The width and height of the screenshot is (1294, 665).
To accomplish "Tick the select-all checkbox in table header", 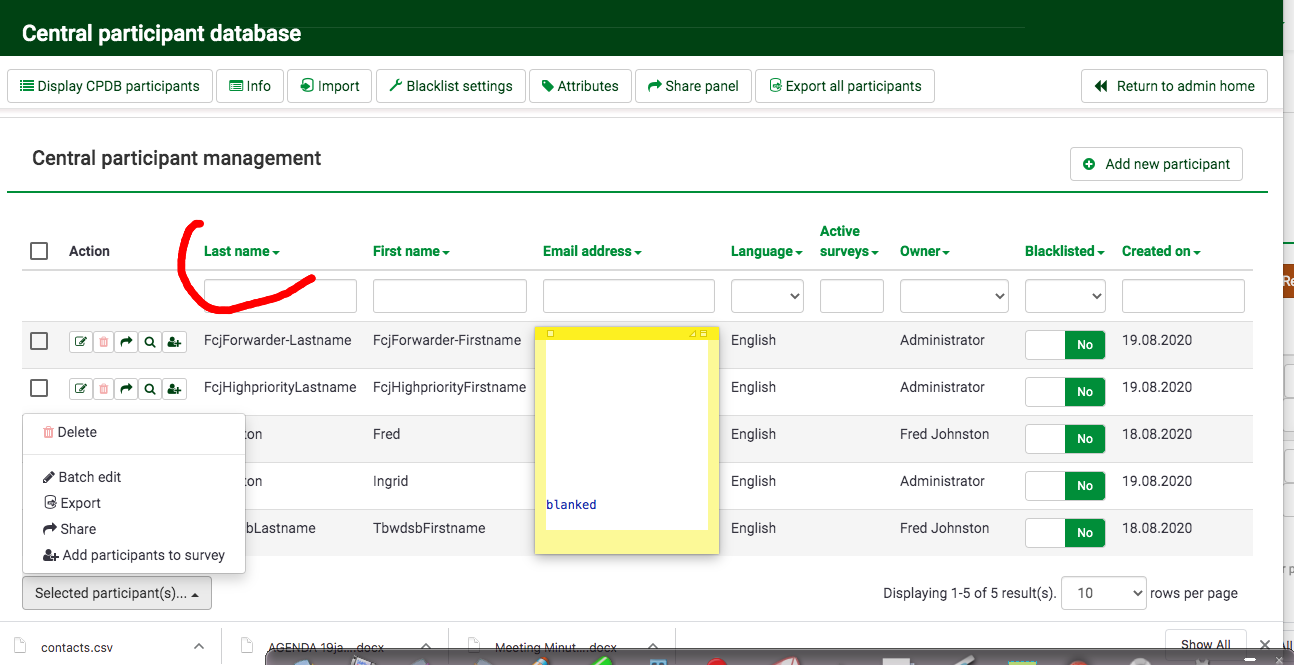I will (39, 251).
